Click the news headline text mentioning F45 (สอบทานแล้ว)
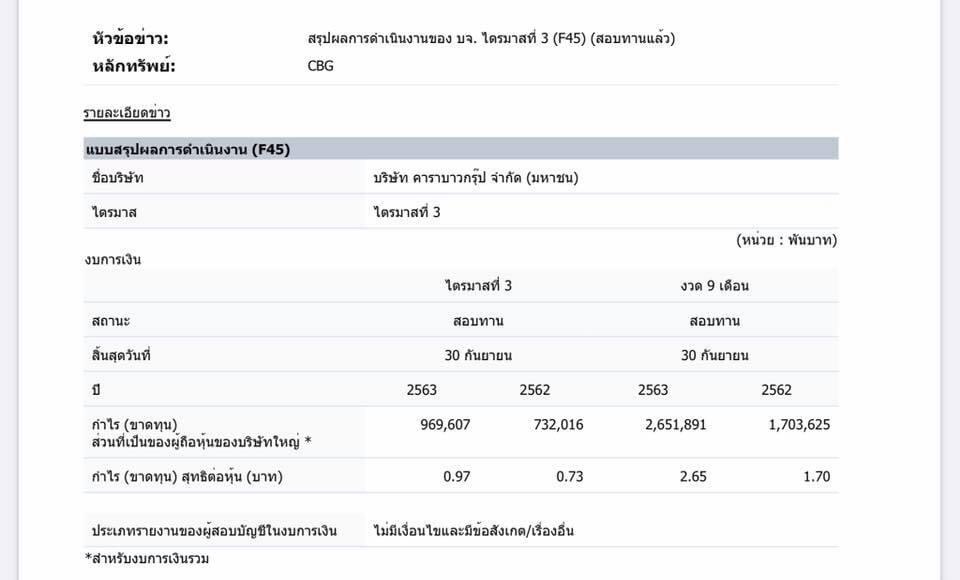Screen dimensions: 960x580 point(491,39)
